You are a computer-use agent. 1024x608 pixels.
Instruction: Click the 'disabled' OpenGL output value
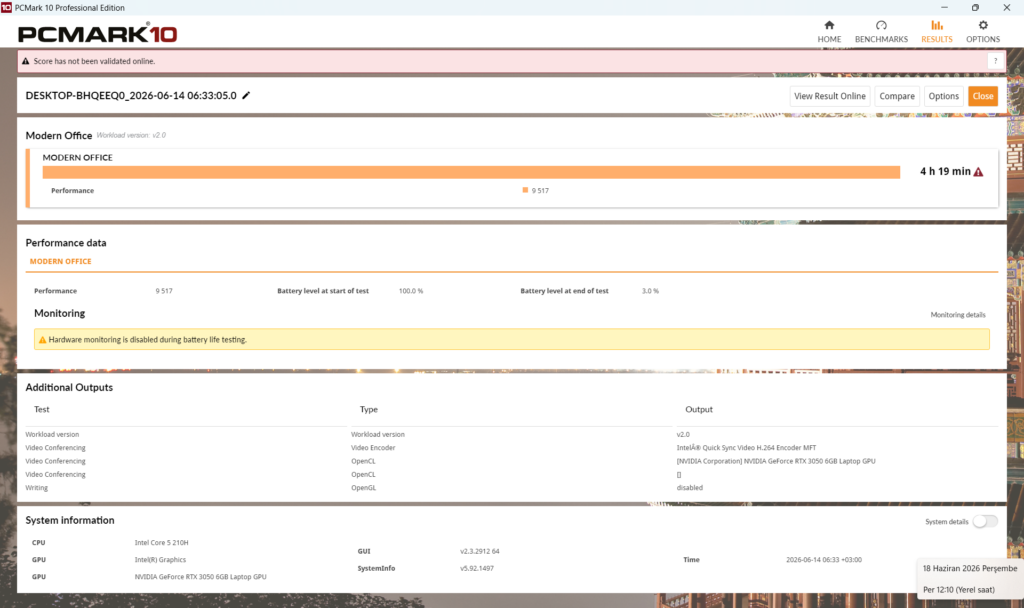pyautogui.click(x=690, y=488)
